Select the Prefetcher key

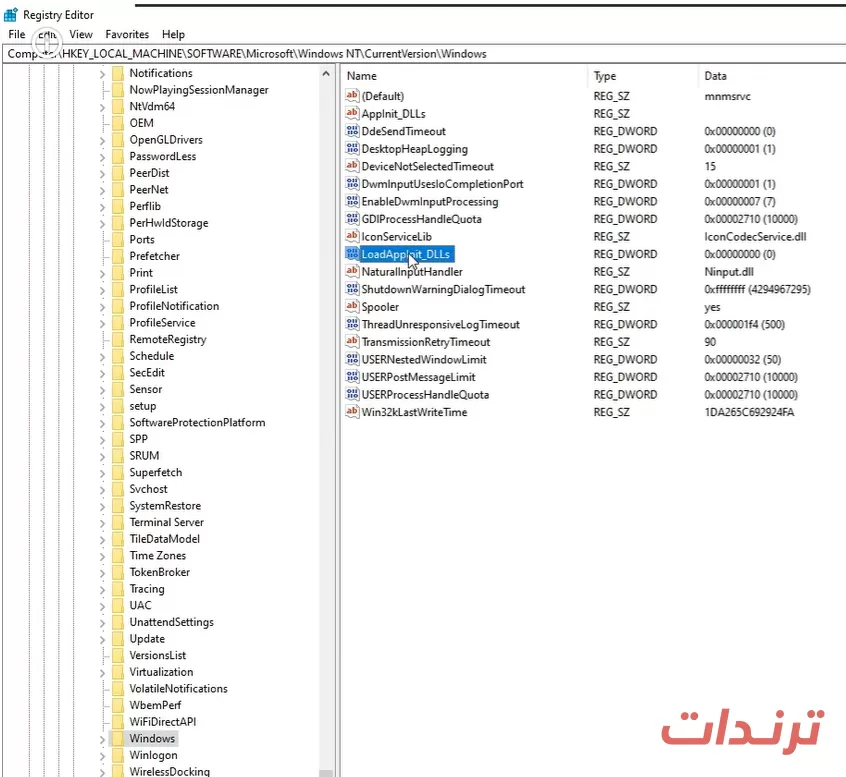154,256
